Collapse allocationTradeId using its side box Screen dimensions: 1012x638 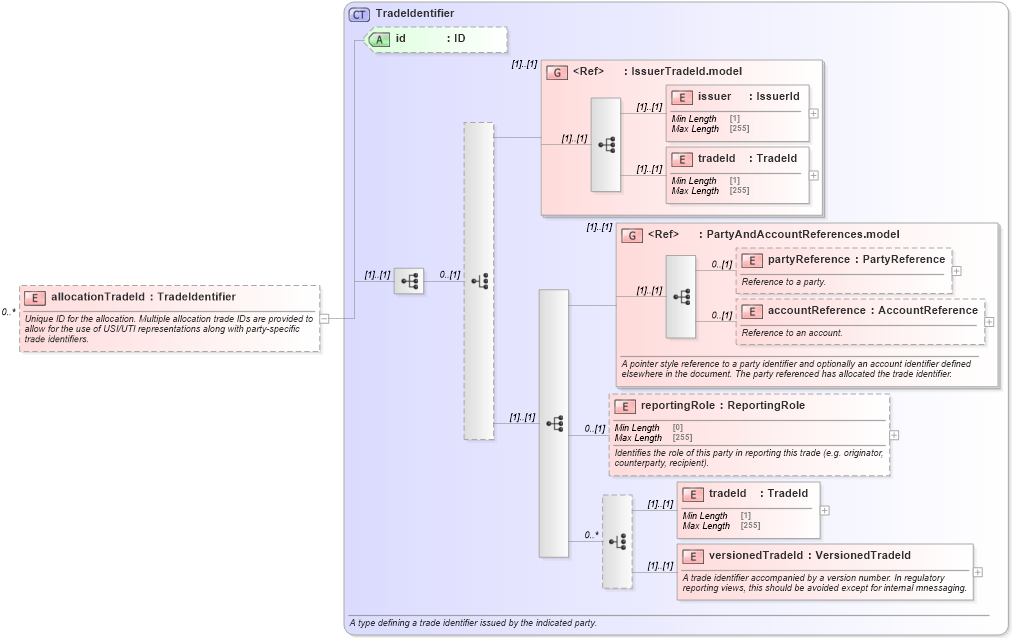pos(322,320)
